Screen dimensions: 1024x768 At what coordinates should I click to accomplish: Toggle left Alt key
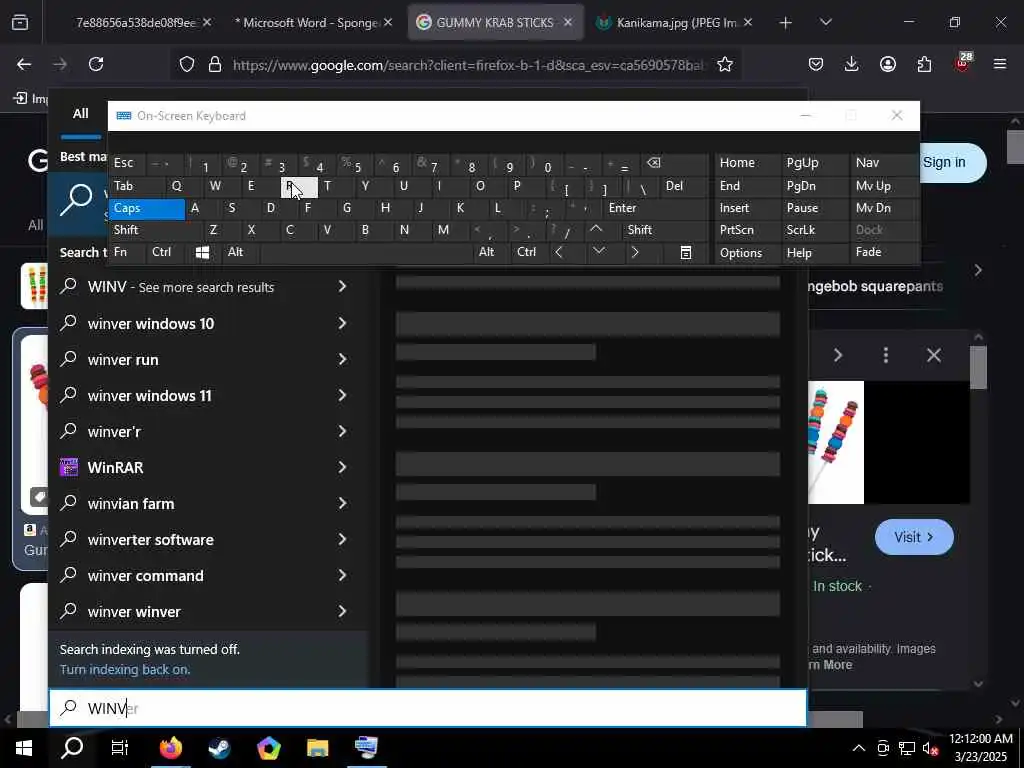click(x=240, y=253)
